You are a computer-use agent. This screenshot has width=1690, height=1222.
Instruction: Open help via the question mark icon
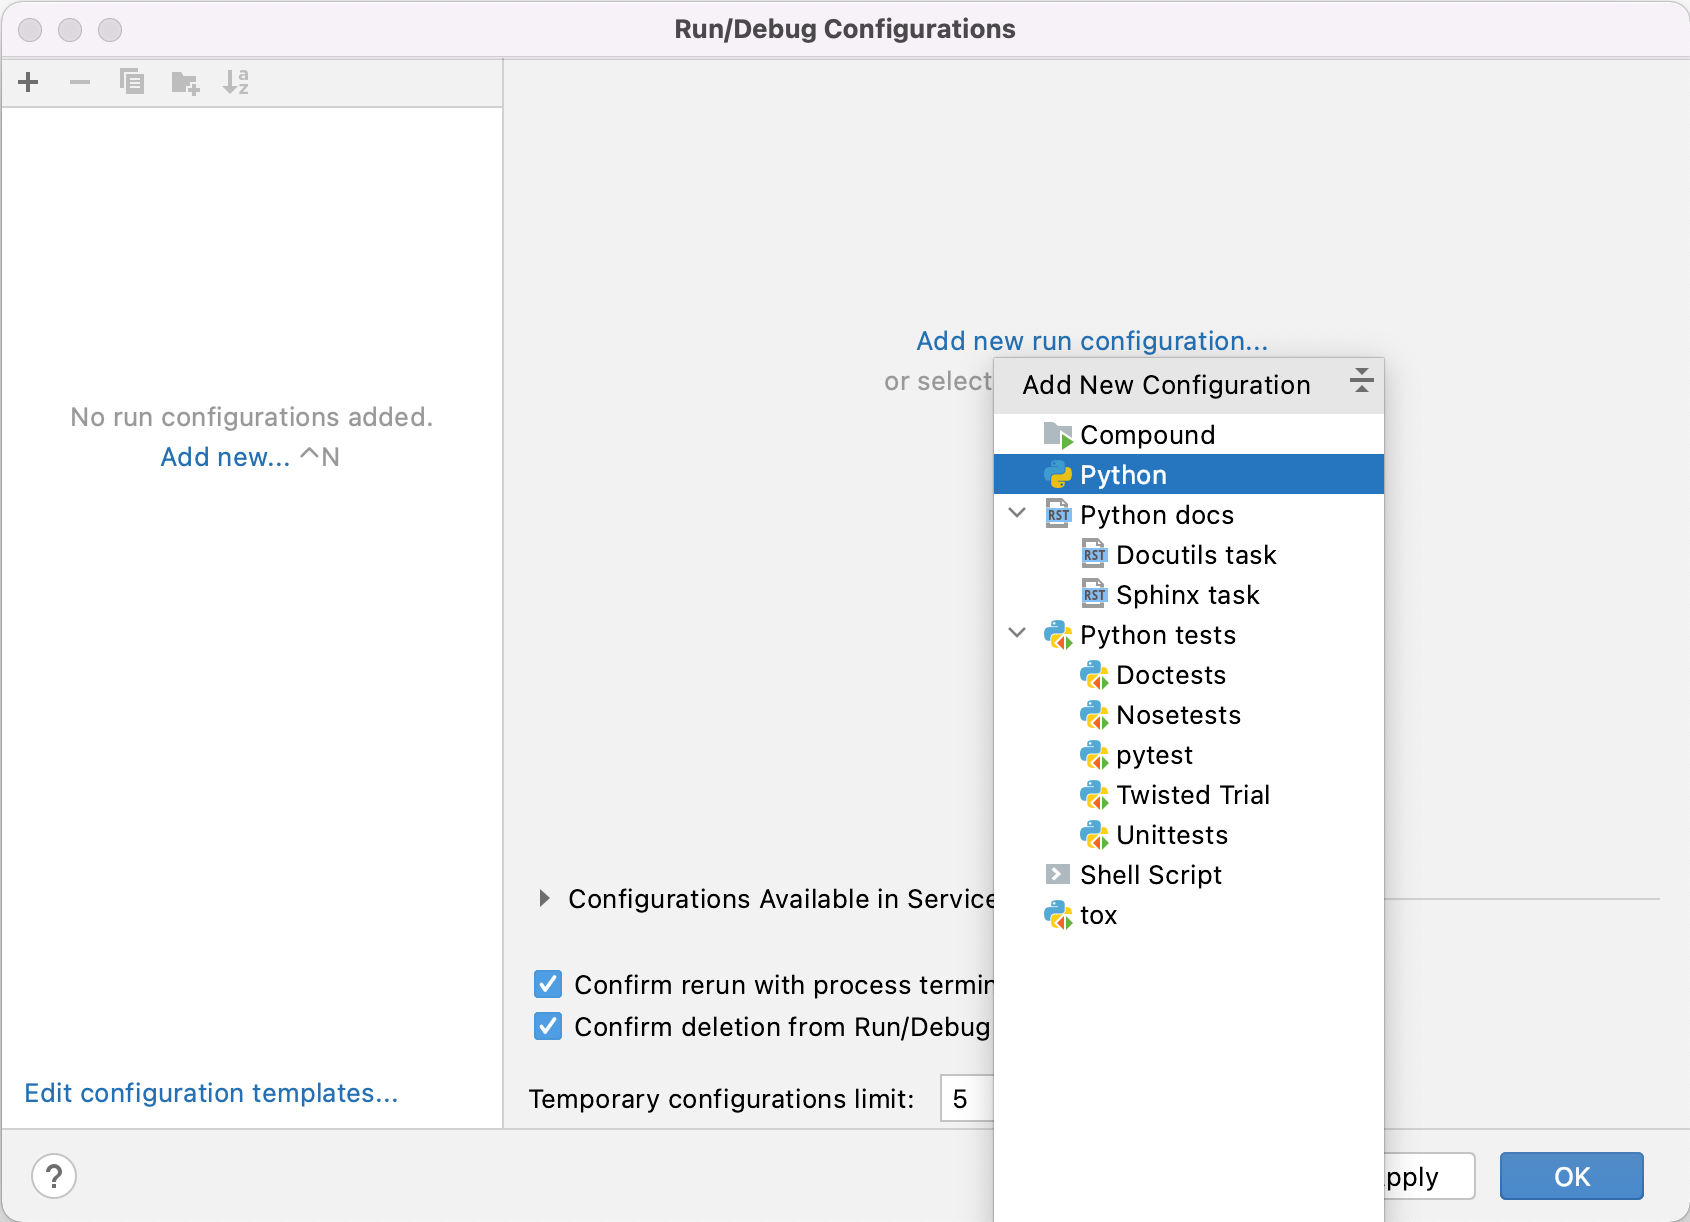55,1176
